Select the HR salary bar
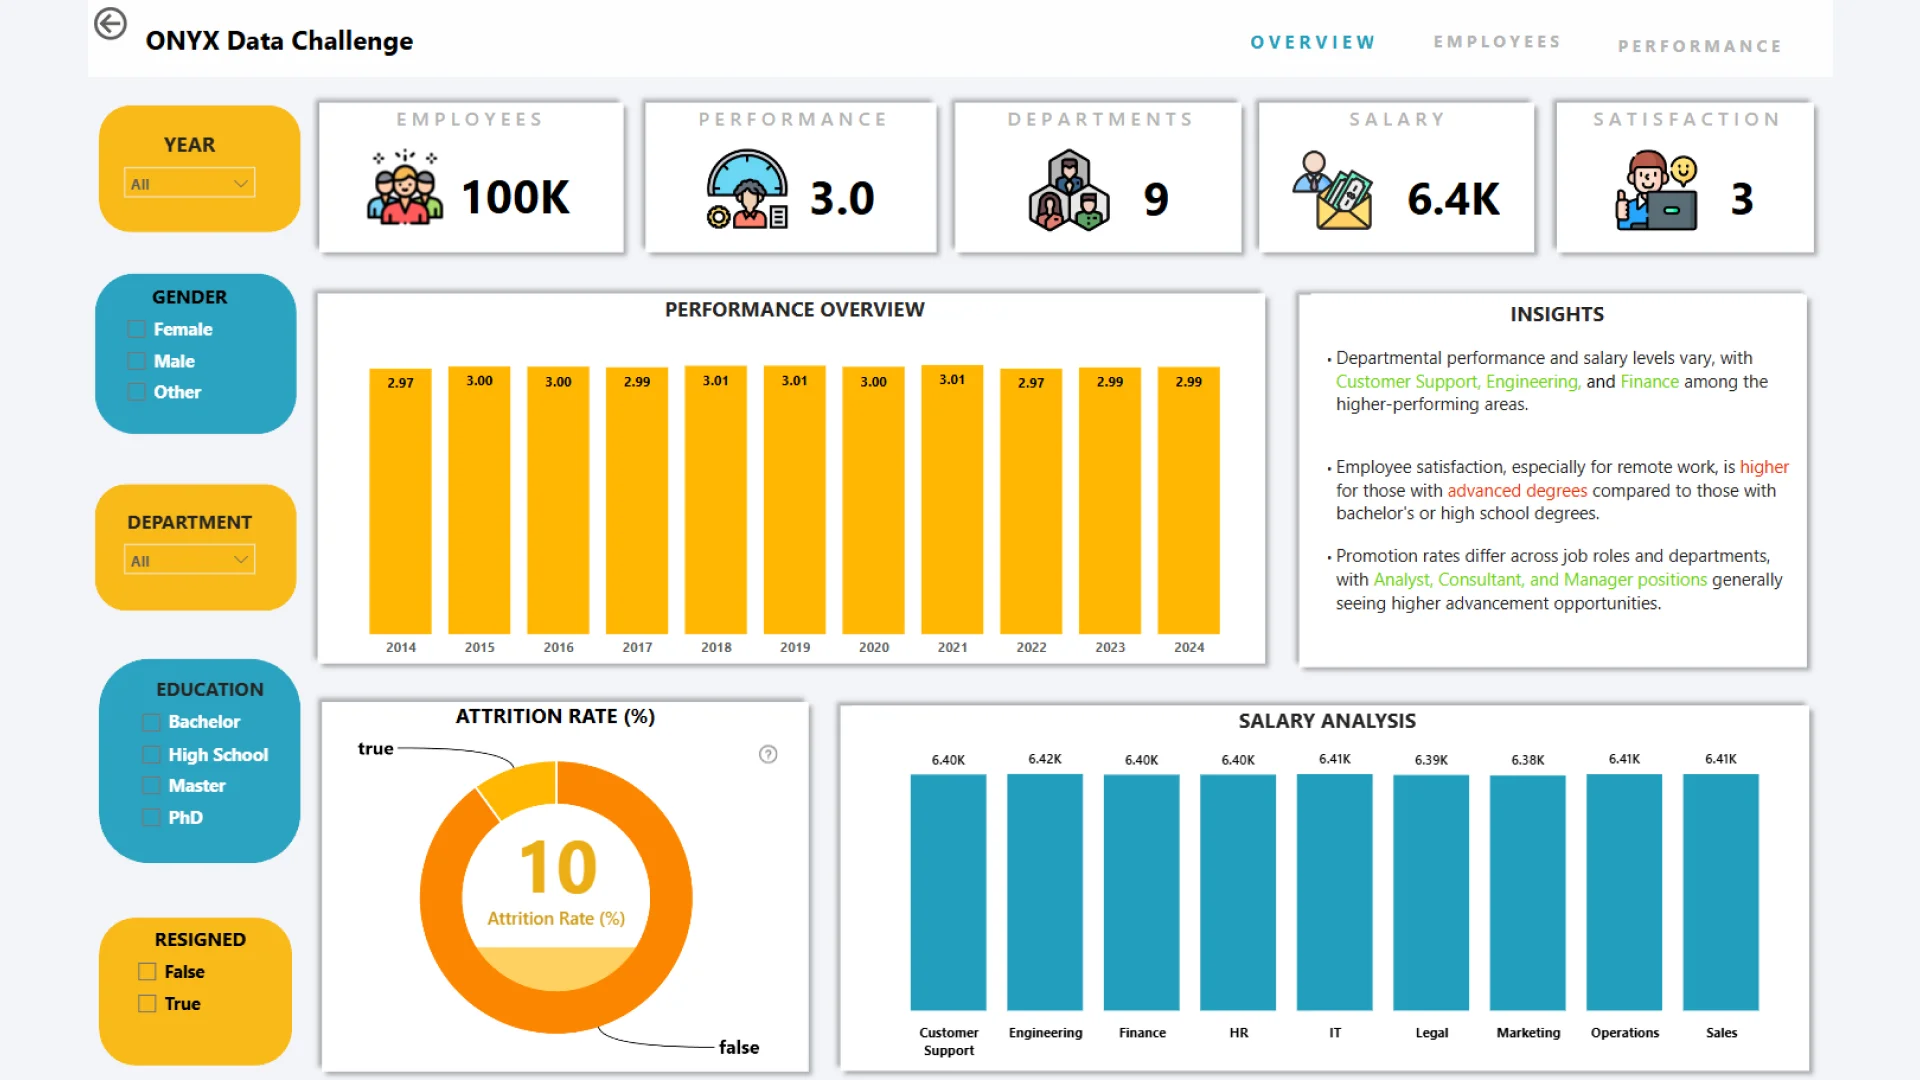Image resolution: width=1920 pixels, height=1080 pixels. coord(1238,893)
